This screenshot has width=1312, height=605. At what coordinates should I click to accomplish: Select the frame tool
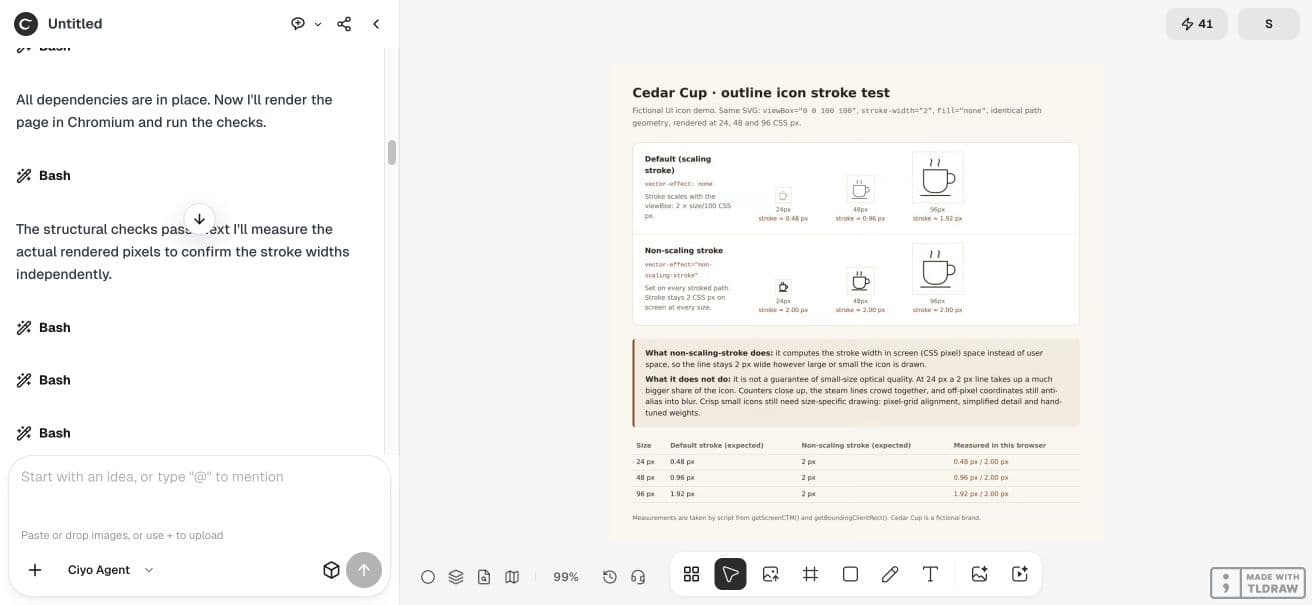point(810,574)
